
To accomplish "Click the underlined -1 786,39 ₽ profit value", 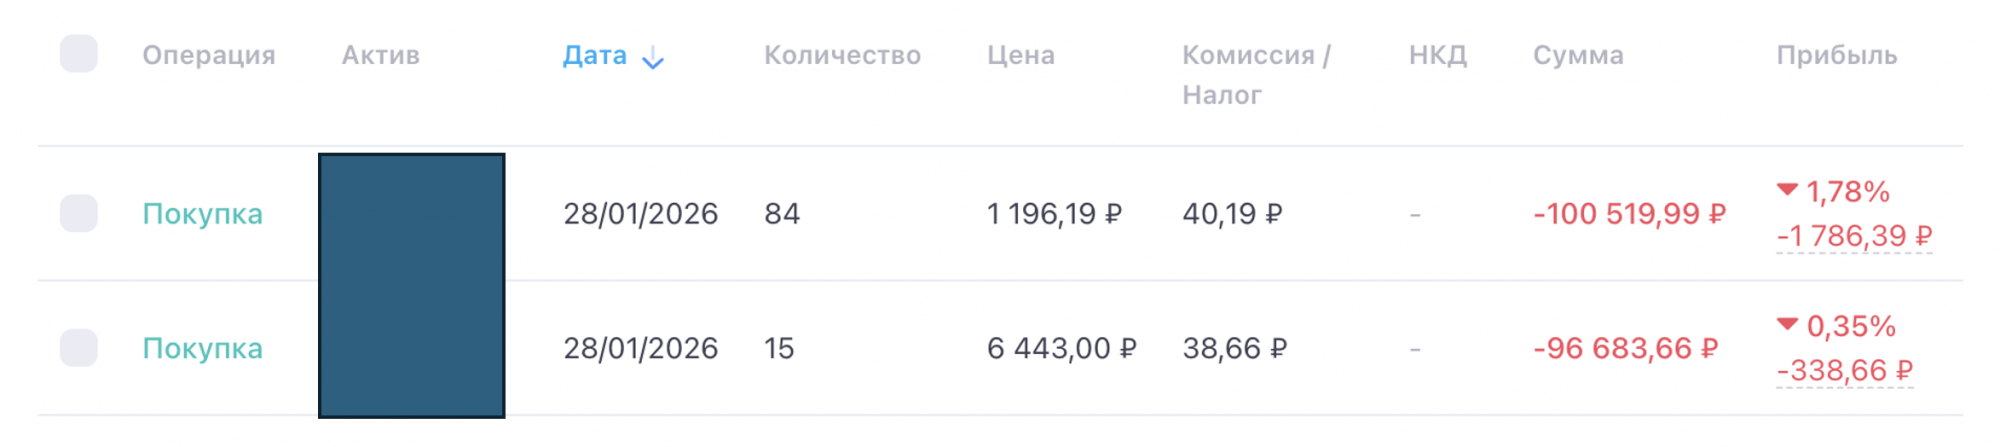I will pos(1854,236).
